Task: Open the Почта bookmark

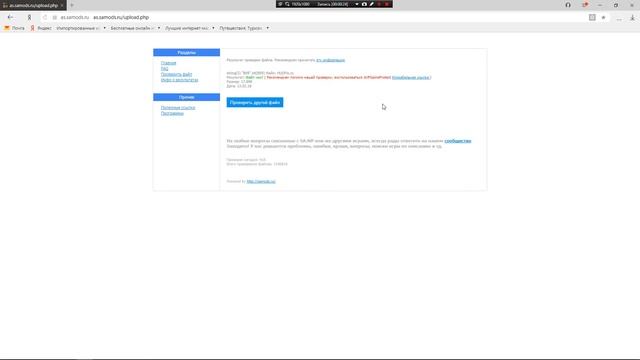Action: tap(14, 28)
